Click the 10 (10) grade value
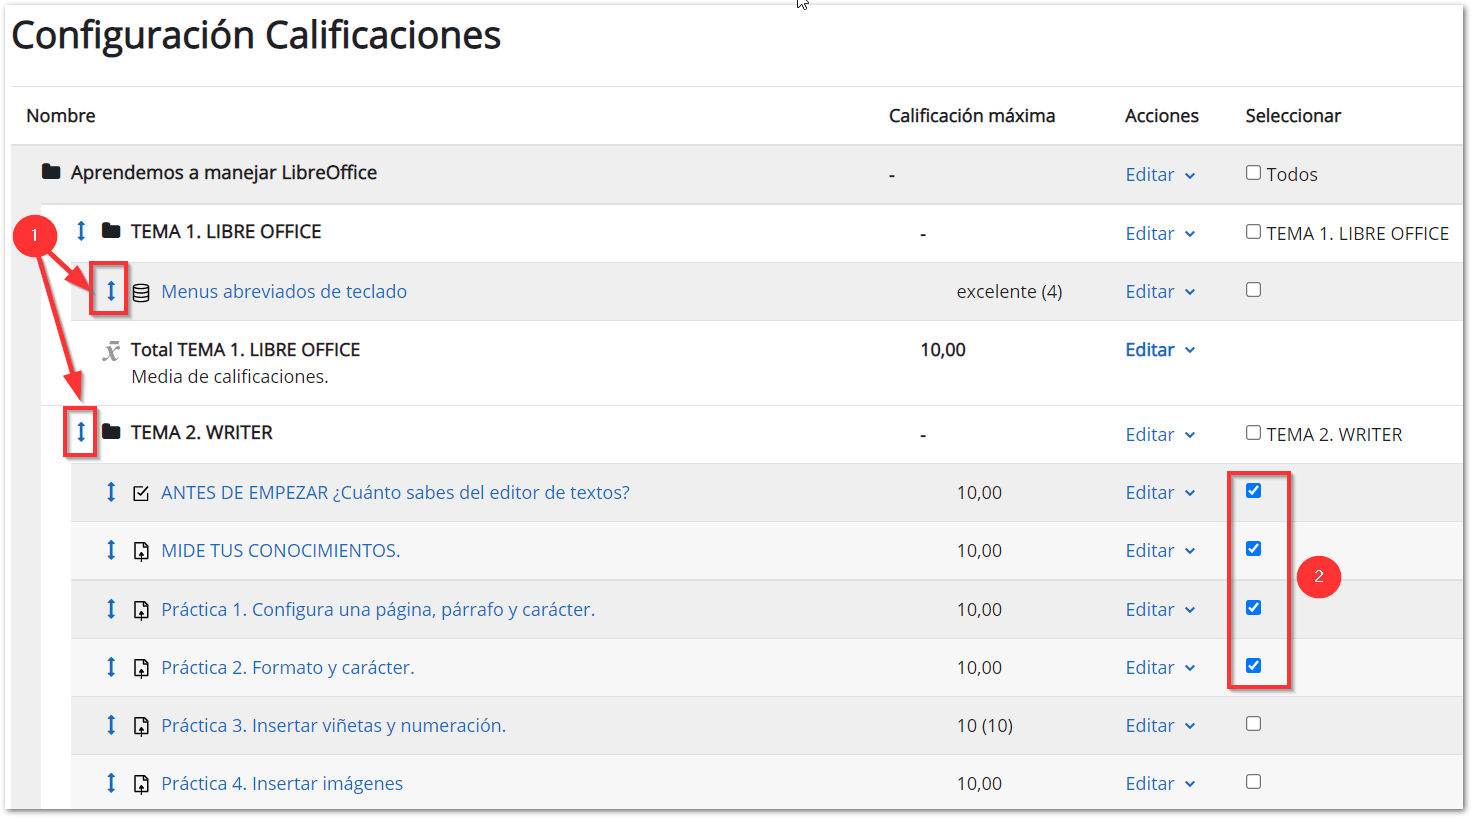 pos(985,725)
